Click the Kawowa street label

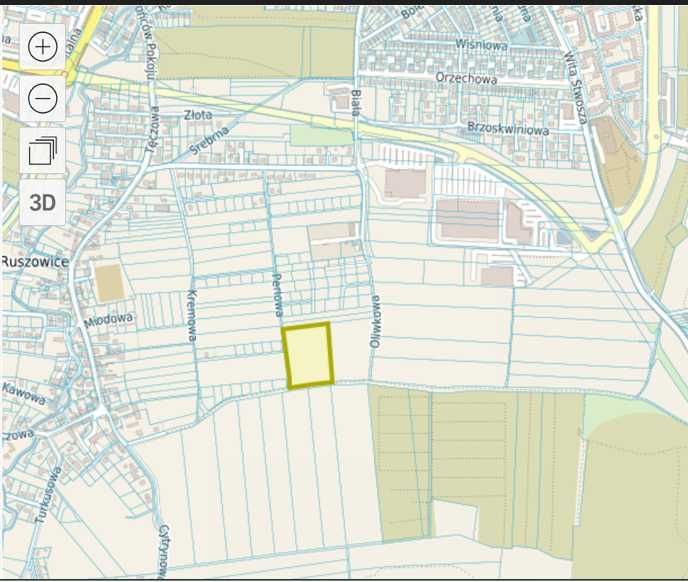point(24,393)
